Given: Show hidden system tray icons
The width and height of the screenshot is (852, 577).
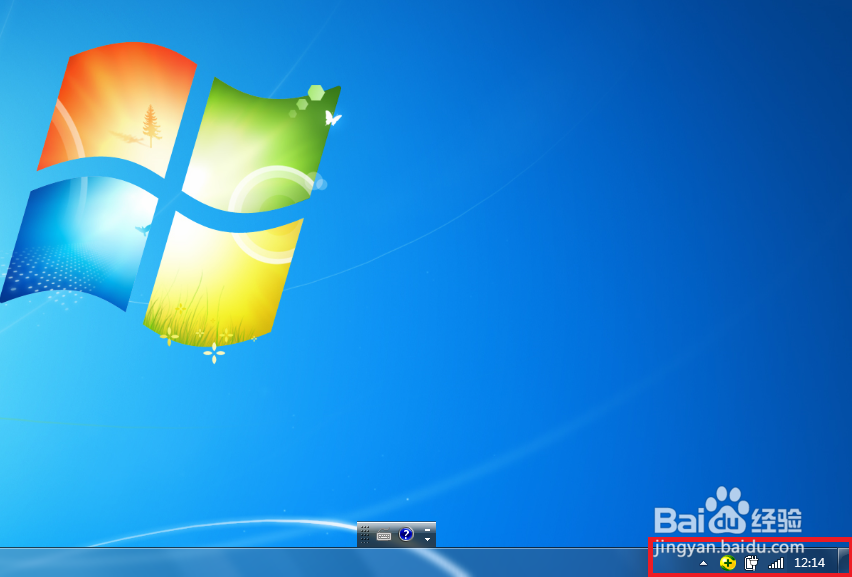Looking at the screenshot, I should (704, 563).
